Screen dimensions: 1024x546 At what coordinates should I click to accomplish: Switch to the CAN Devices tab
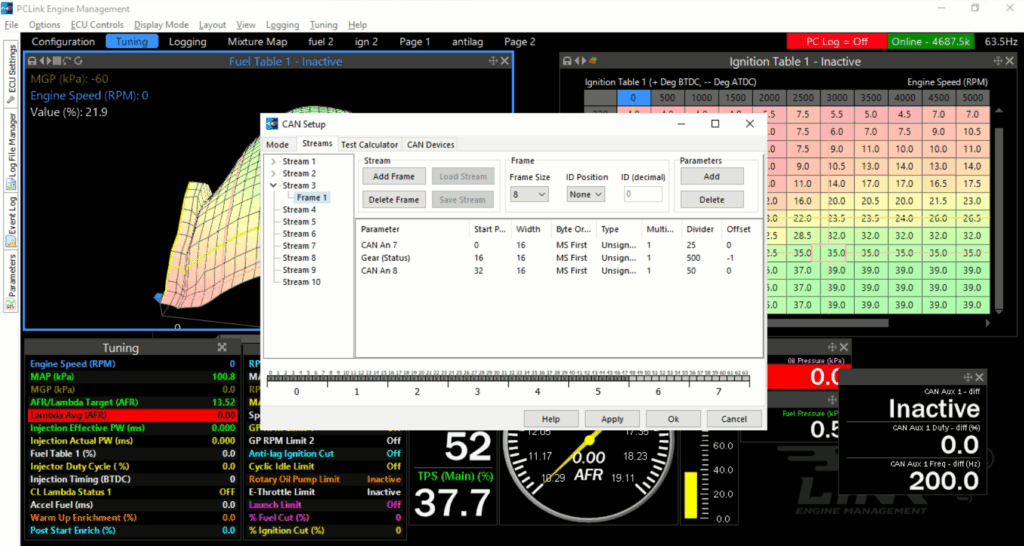point(430,145)
